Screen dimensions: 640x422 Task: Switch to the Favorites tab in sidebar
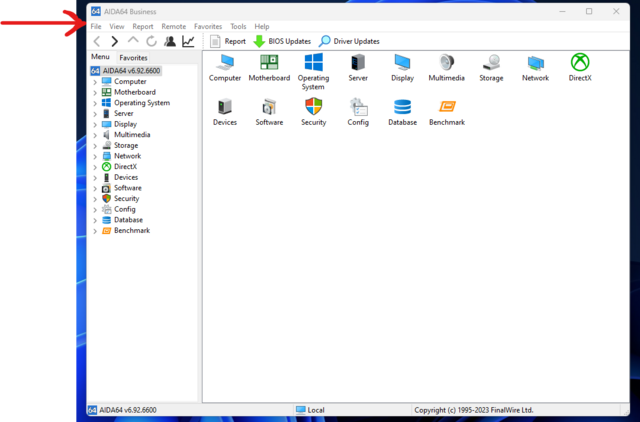pyautogui.click(x=134, y=58)
